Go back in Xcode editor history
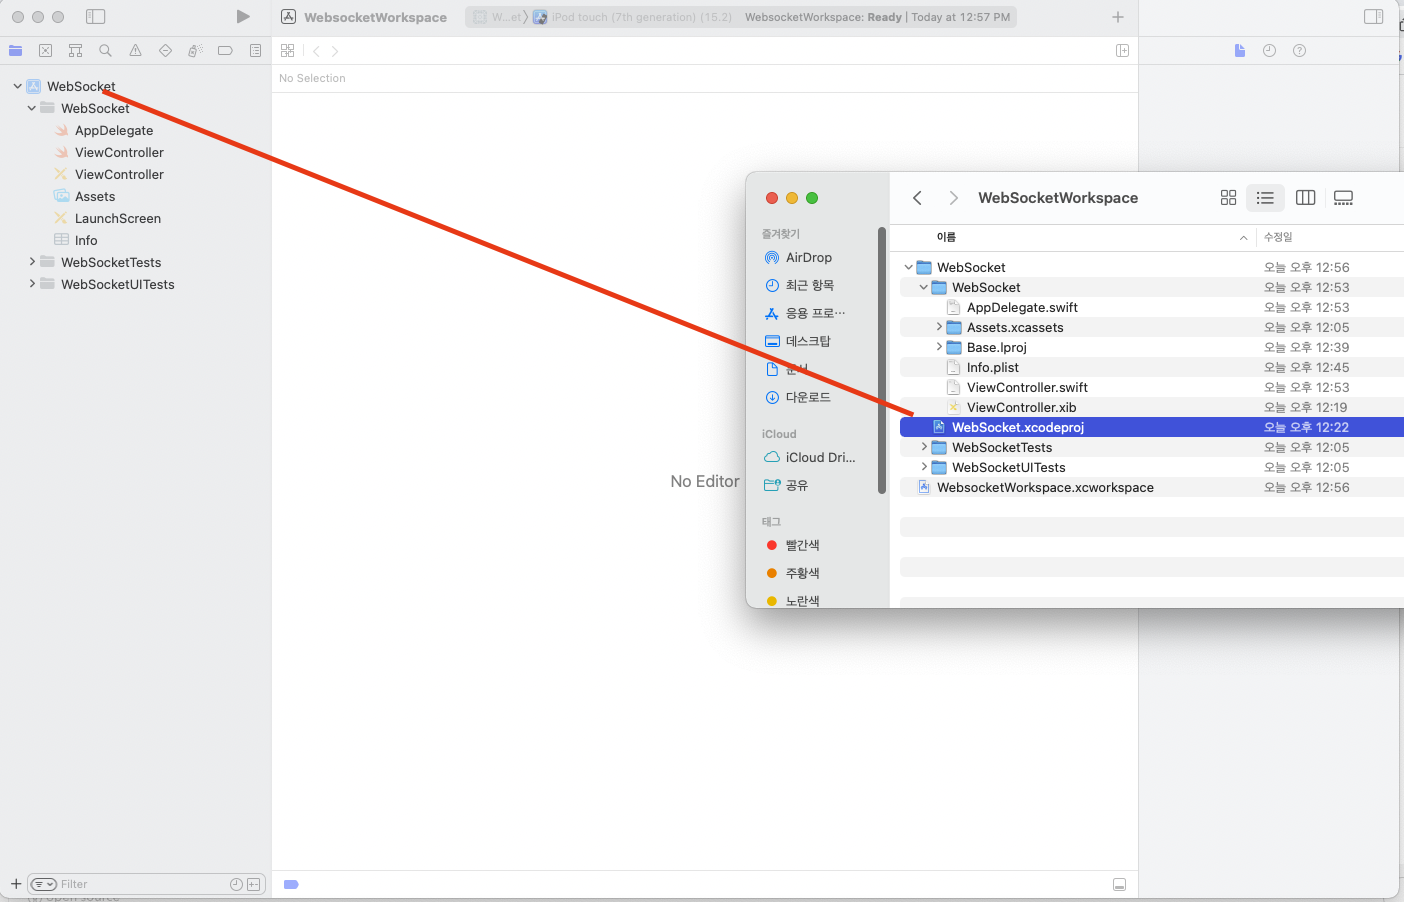The width and height of the screenshot is (1404, 902). click(x=316, y=51)
